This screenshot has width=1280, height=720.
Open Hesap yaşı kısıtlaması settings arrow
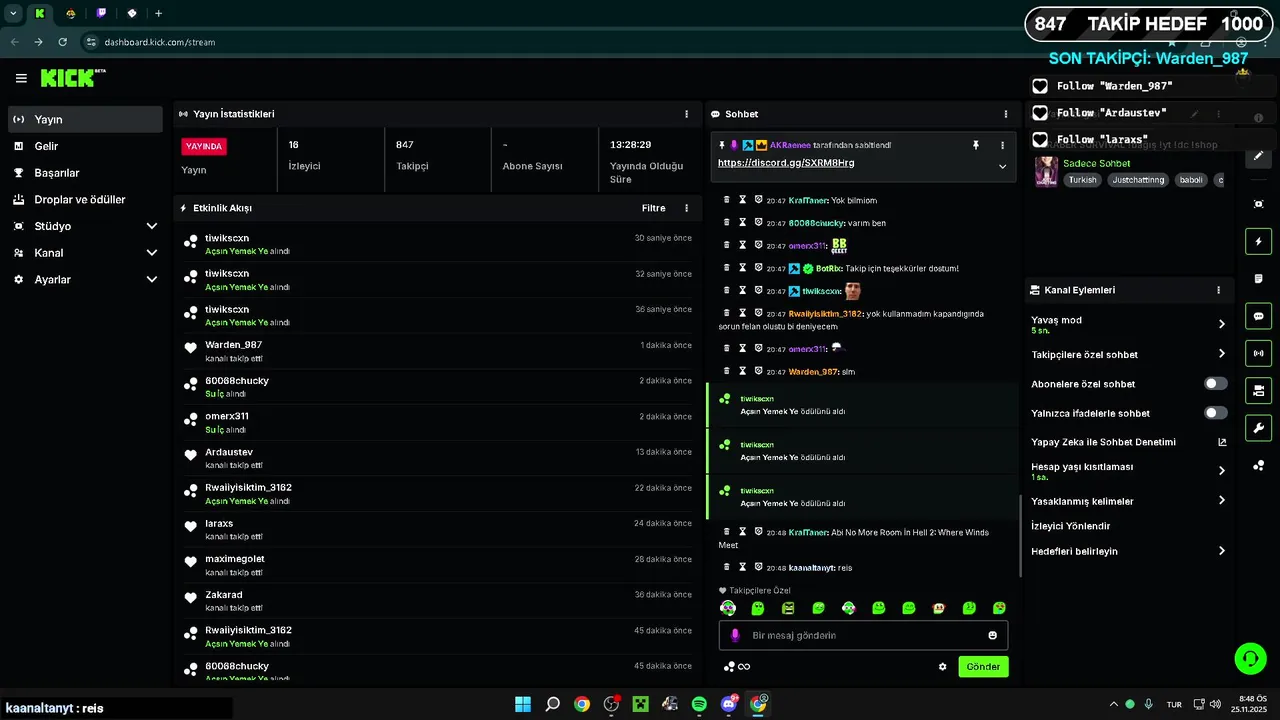coord(1221,471)
